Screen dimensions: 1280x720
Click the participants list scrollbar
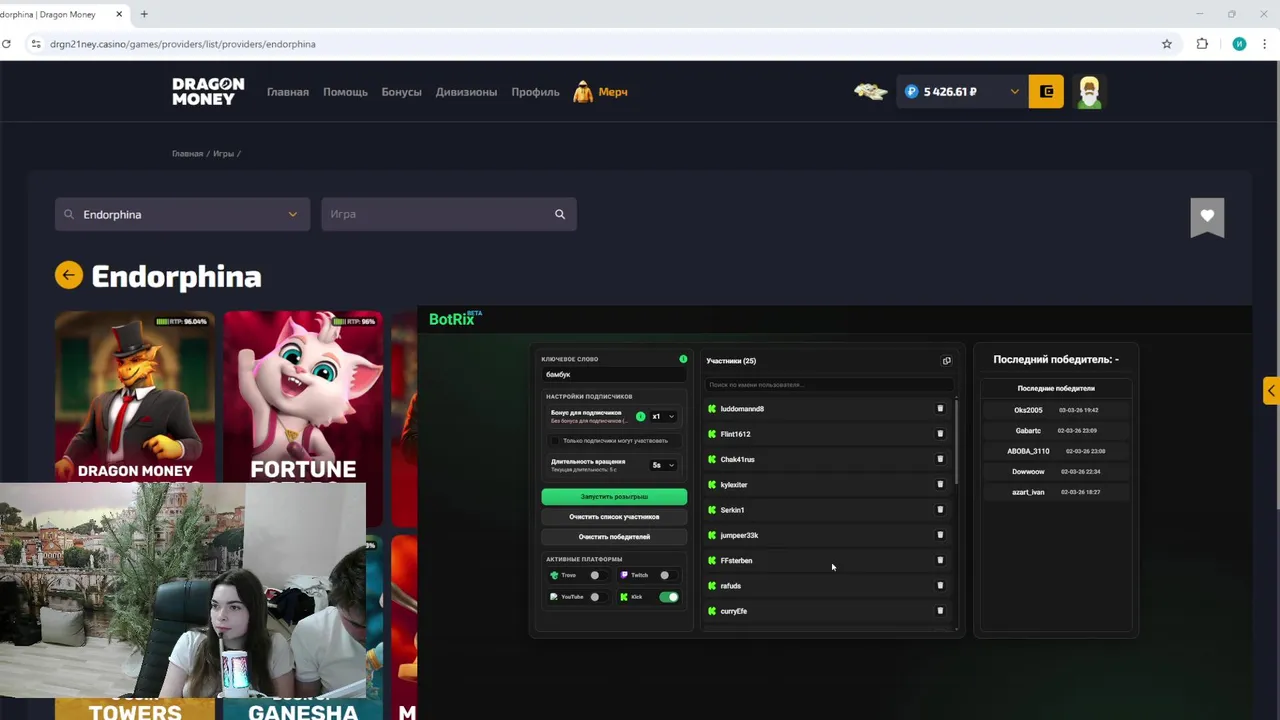957,441
